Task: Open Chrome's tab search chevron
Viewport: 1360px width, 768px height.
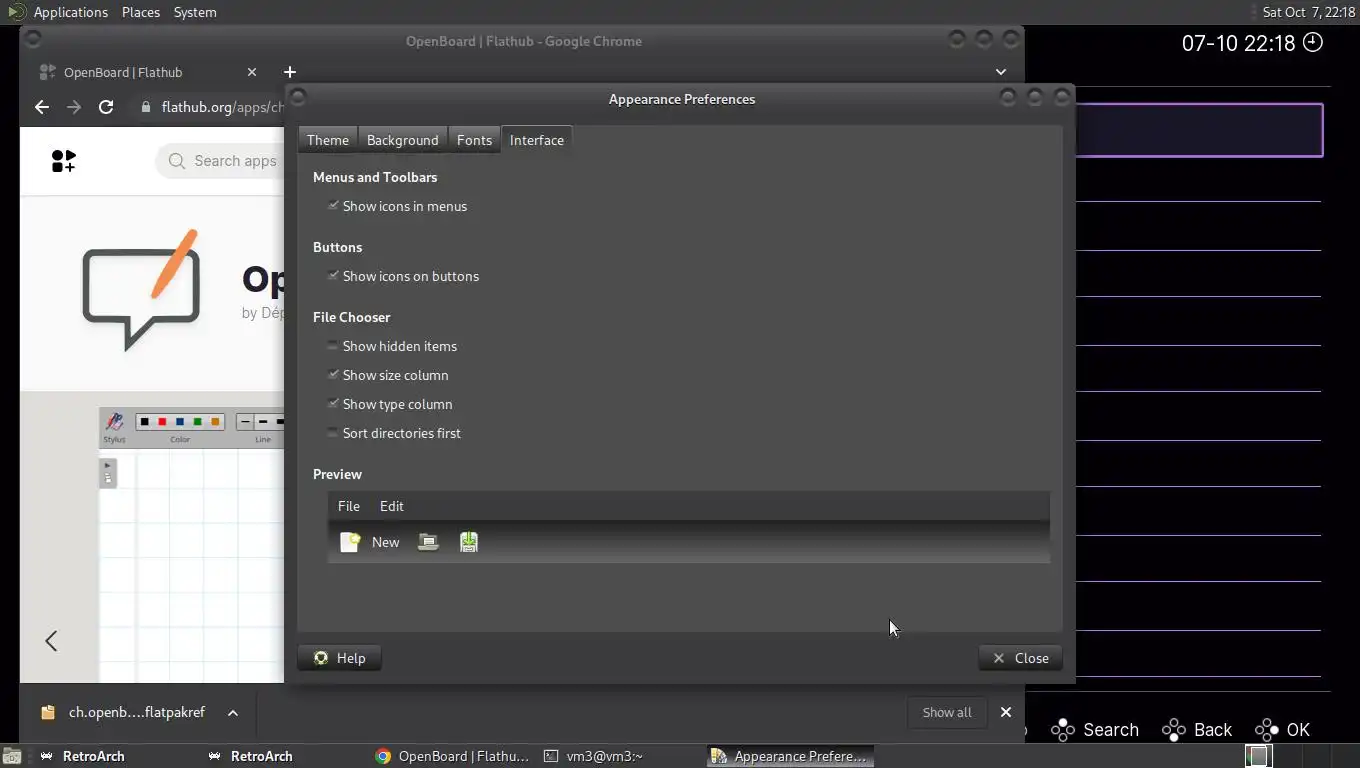Action: pyautogui.click(x=1001, y=72)
